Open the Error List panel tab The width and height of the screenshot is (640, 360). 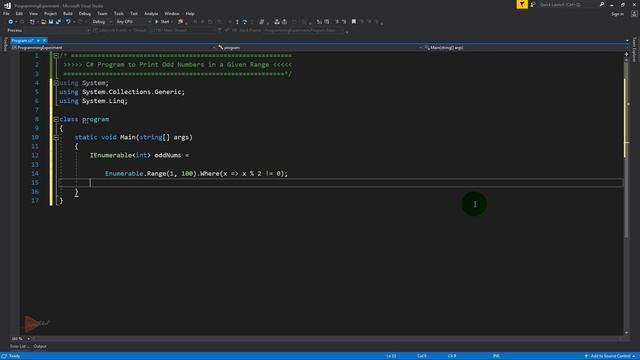click(20, 347)
